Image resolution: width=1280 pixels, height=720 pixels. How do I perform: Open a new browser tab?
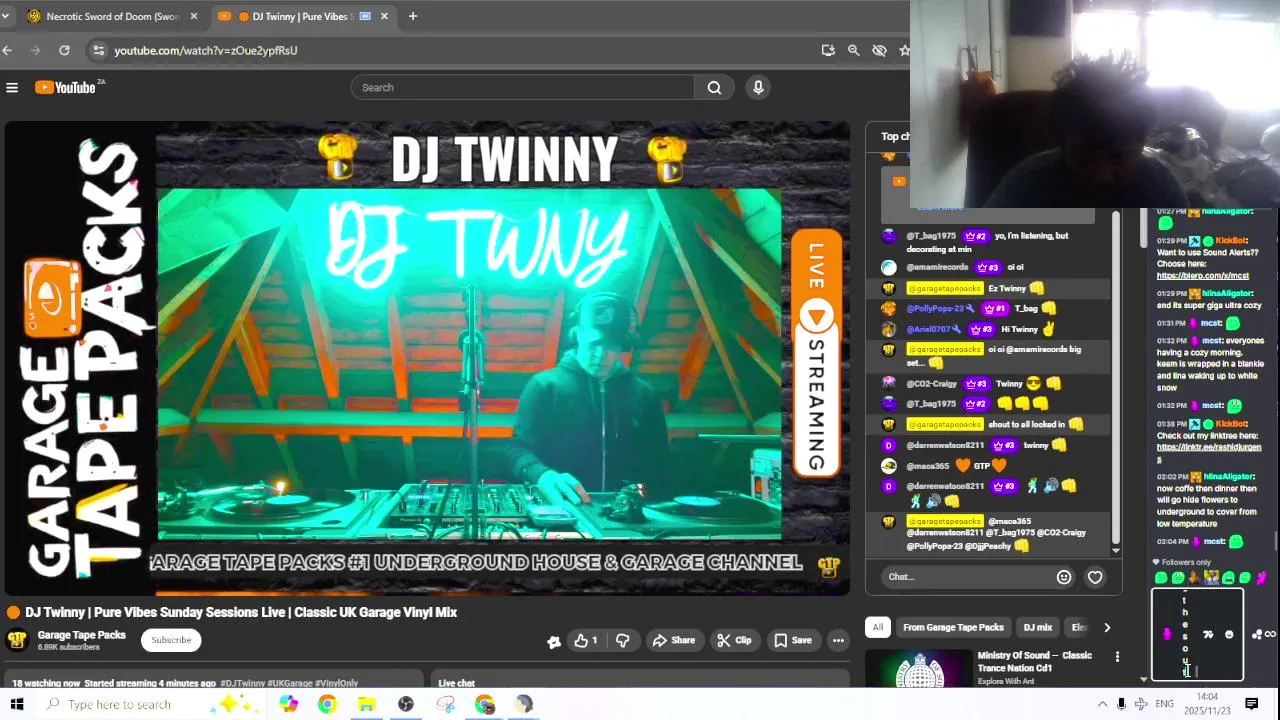click(x=413, y=16)
